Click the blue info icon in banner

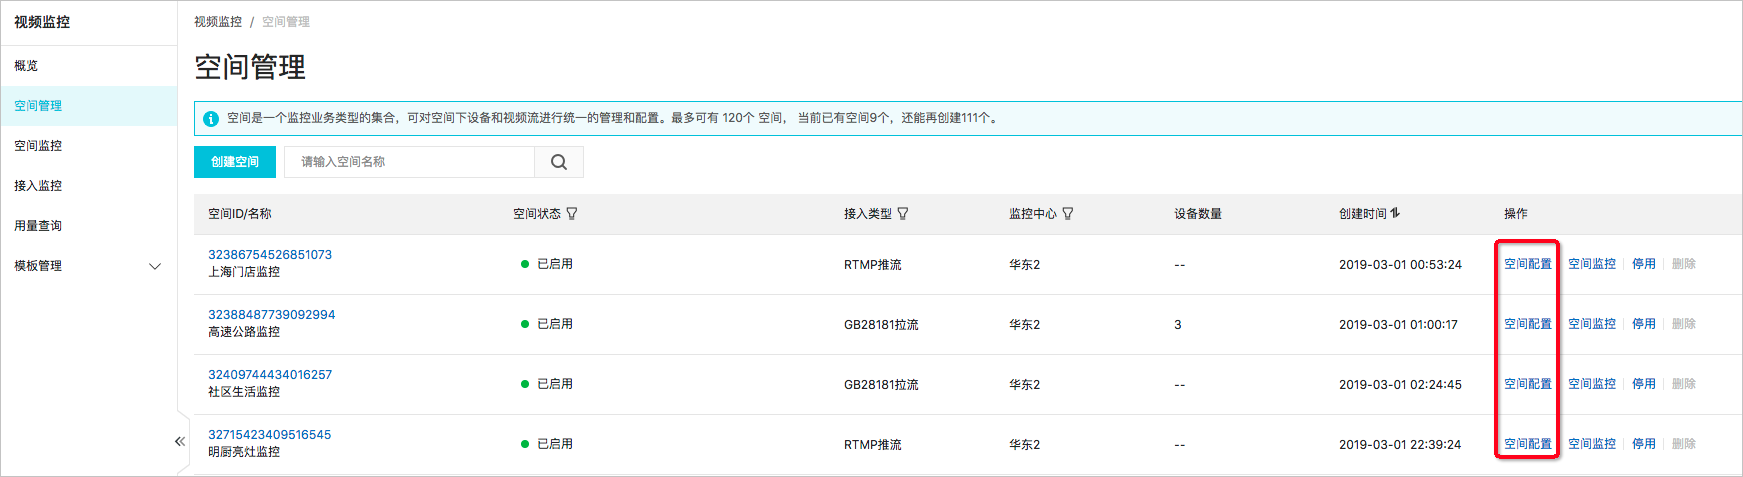click(211, 119)
